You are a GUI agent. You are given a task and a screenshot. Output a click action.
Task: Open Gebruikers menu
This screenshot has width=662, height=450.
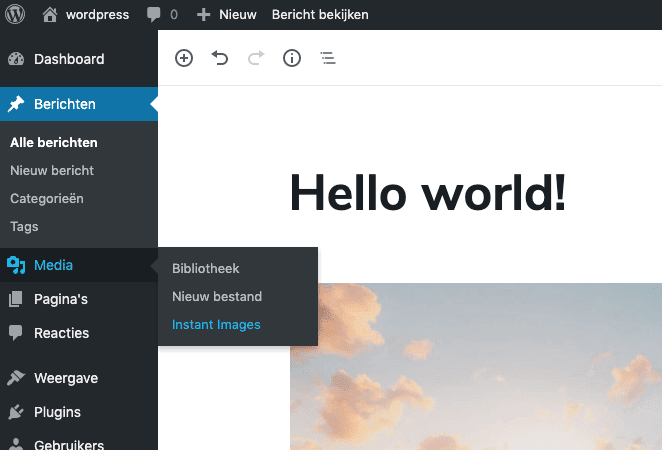[x=79, y=441]
